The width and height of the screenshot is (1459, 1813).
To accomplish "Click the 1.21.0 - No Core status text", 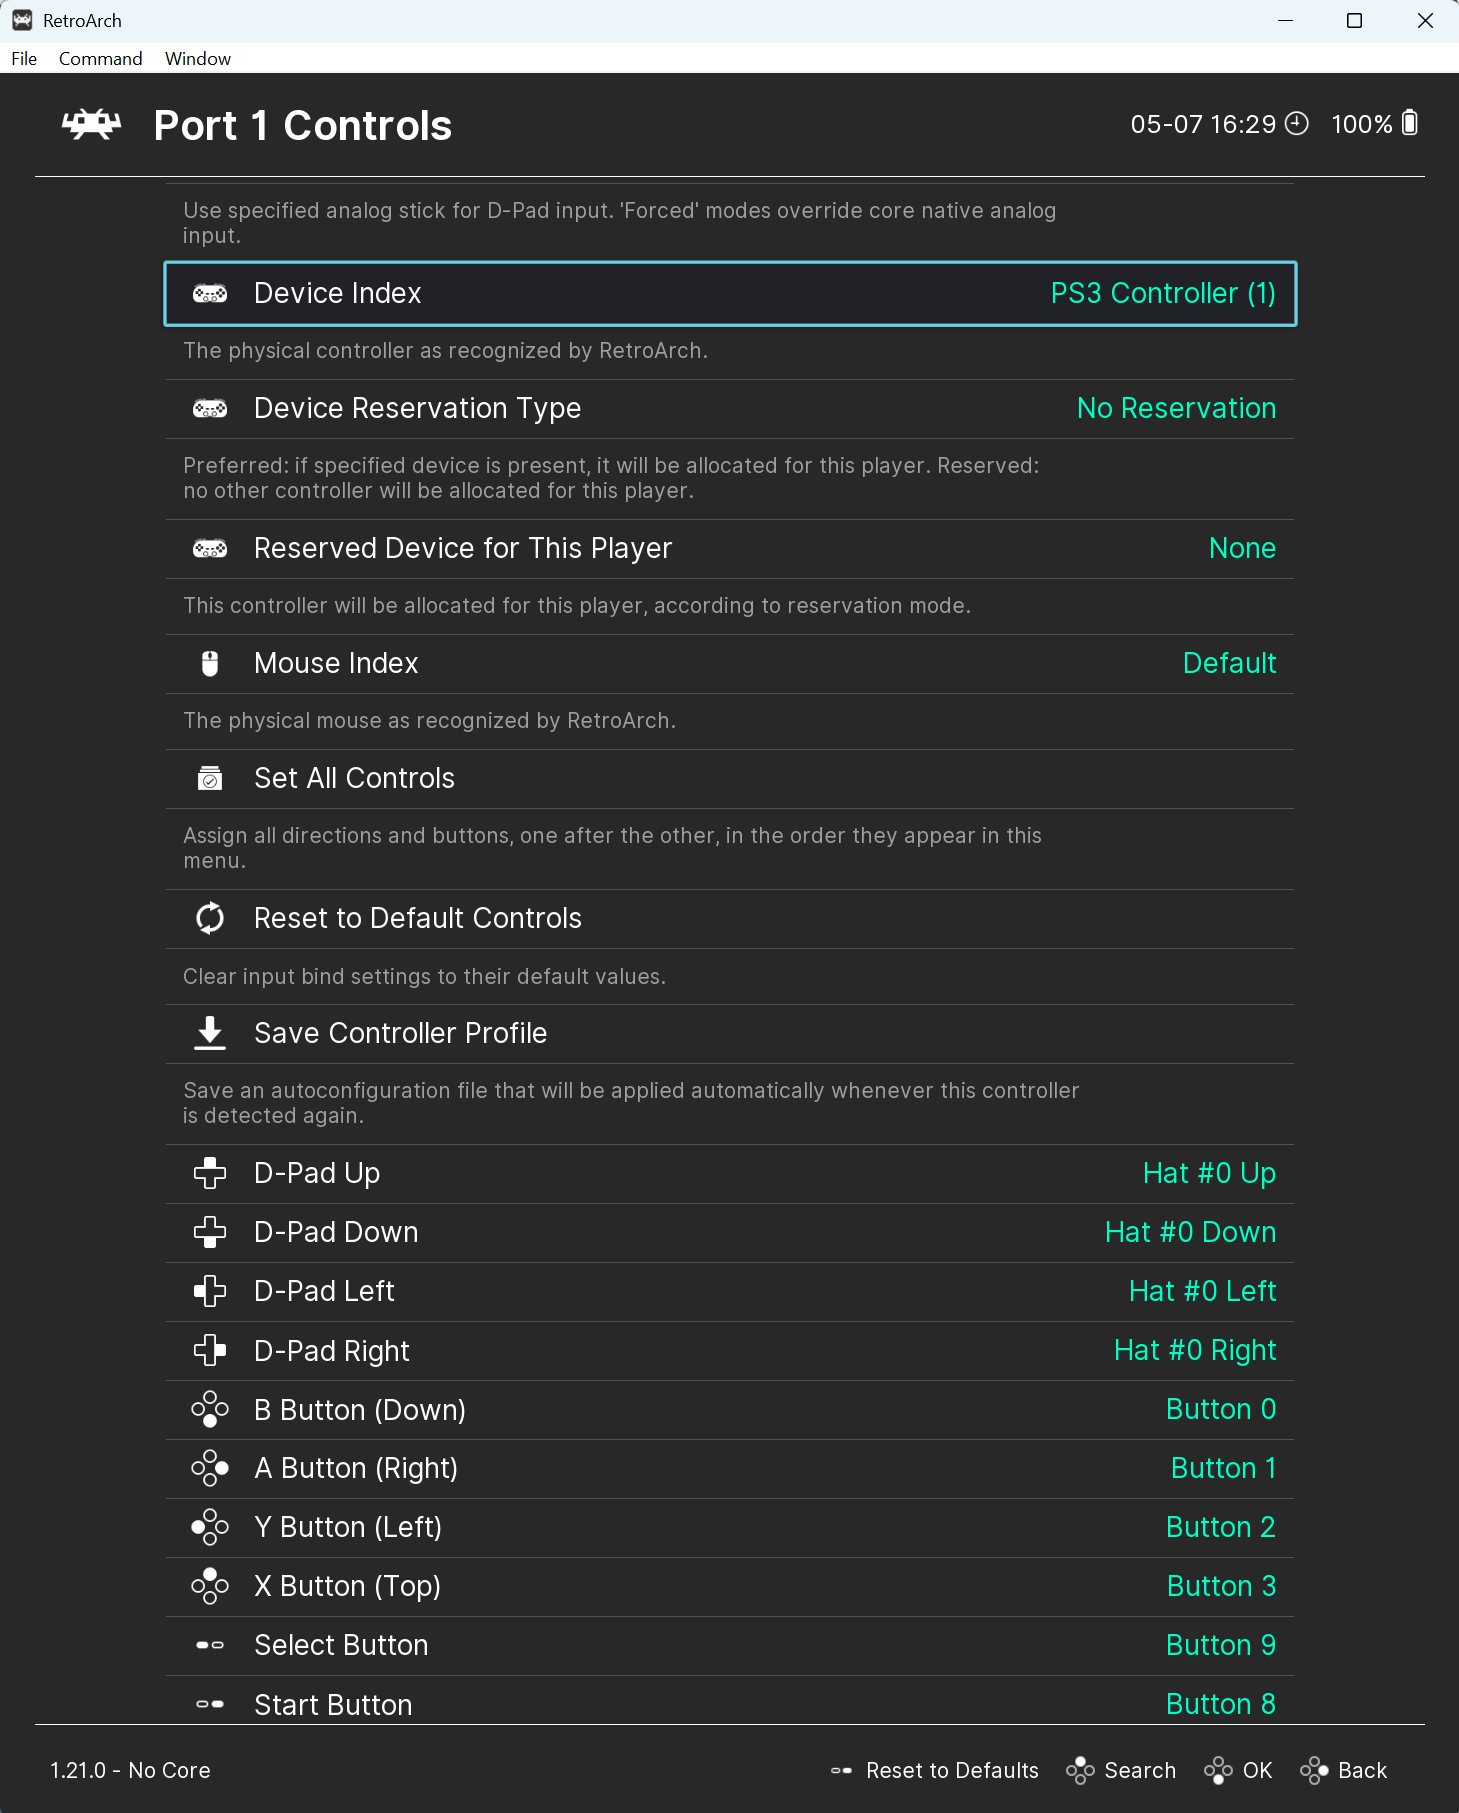I will coord(130,1770).
